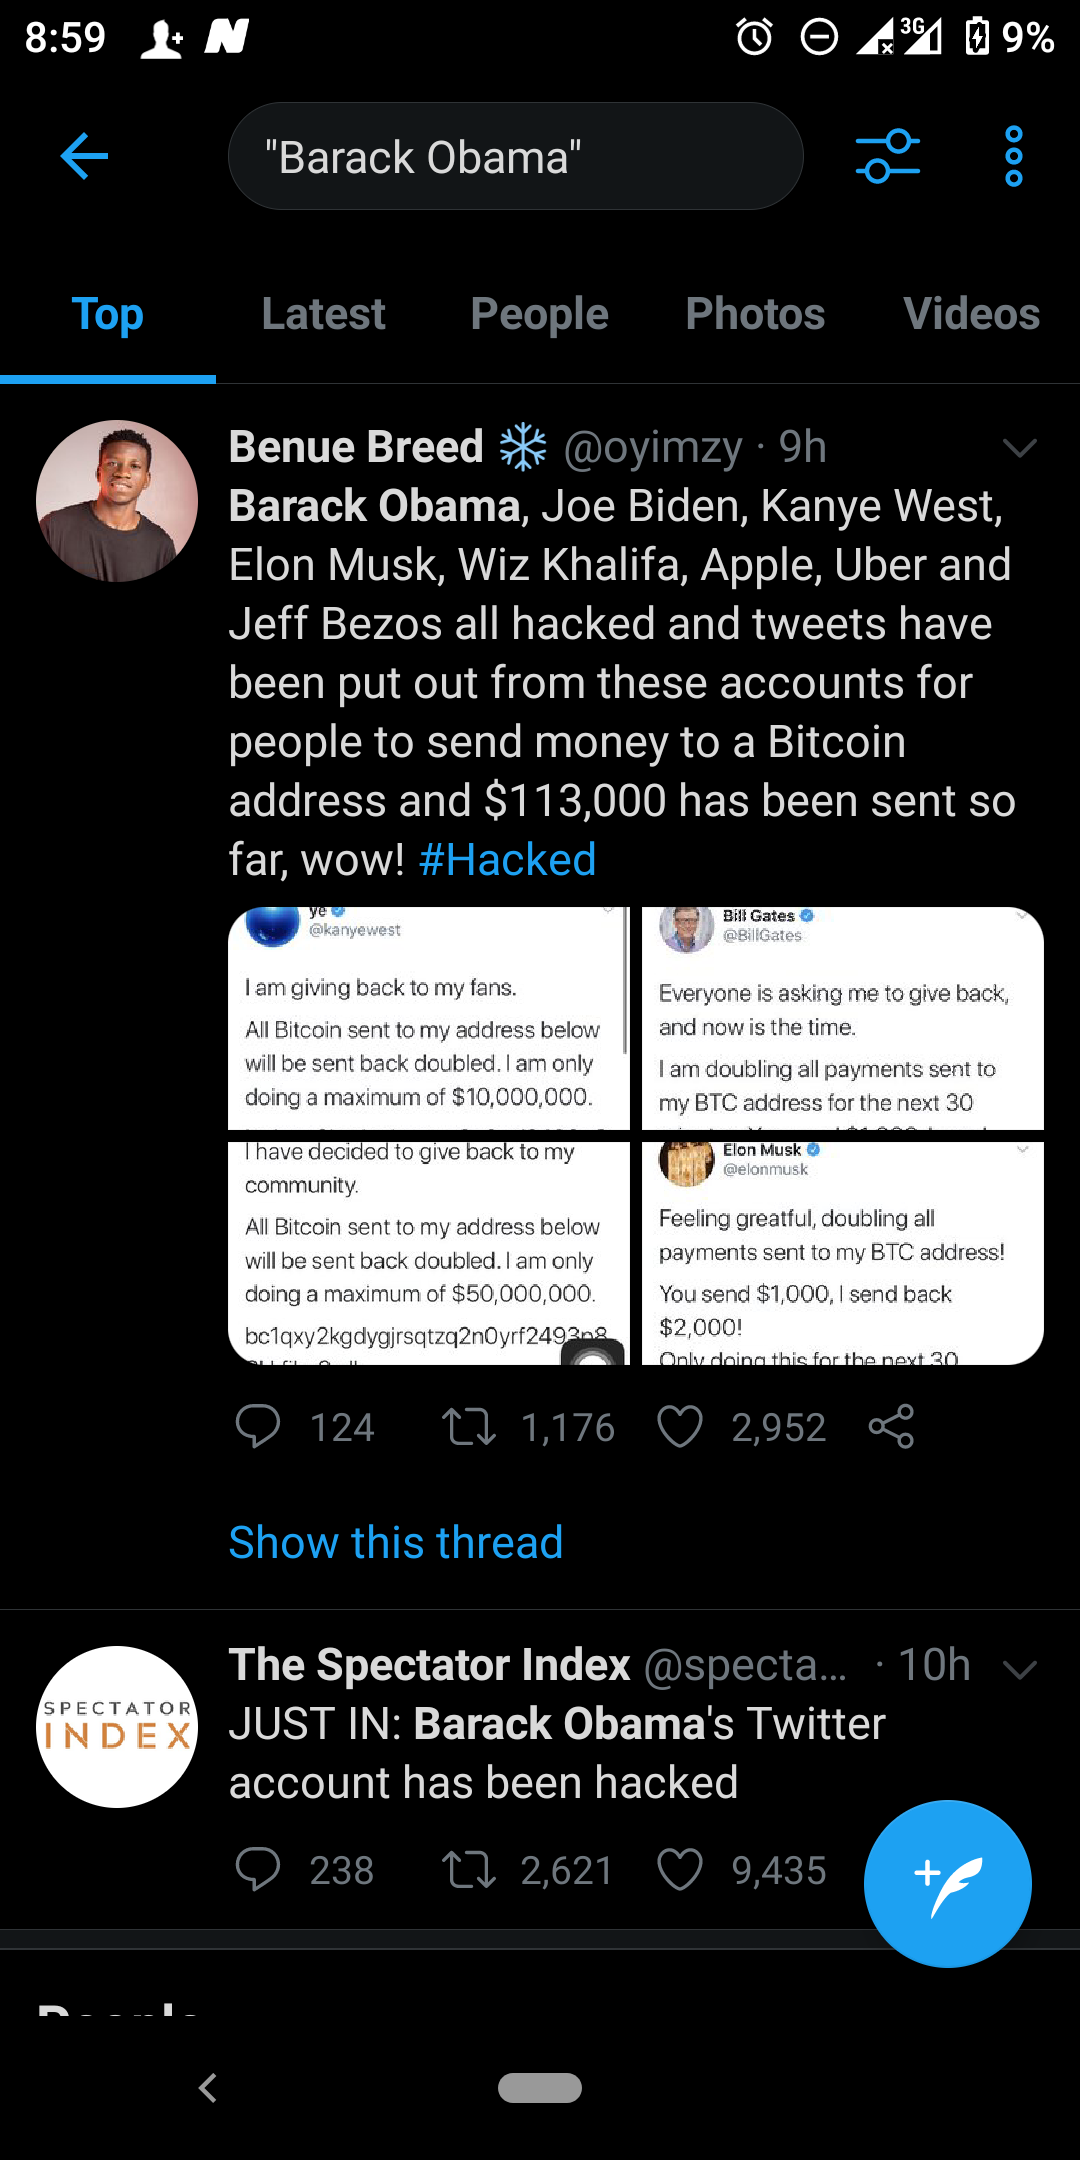Expand options chevron on Spectator Index tweet
Viewport: 1080px width, 2160px height.
pos(1019,1669)
